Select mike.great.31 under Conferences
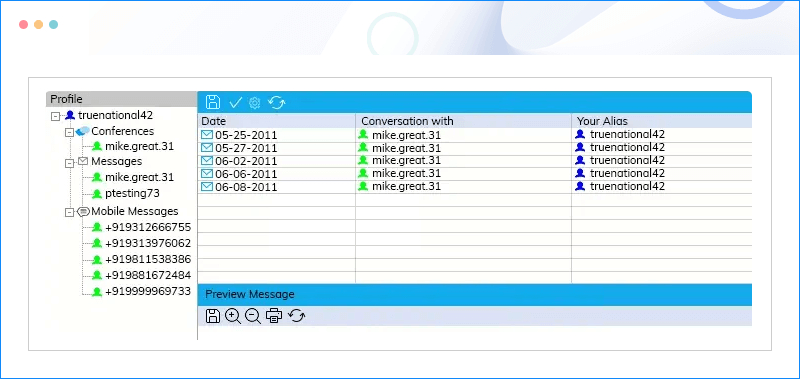 point(139,146)
